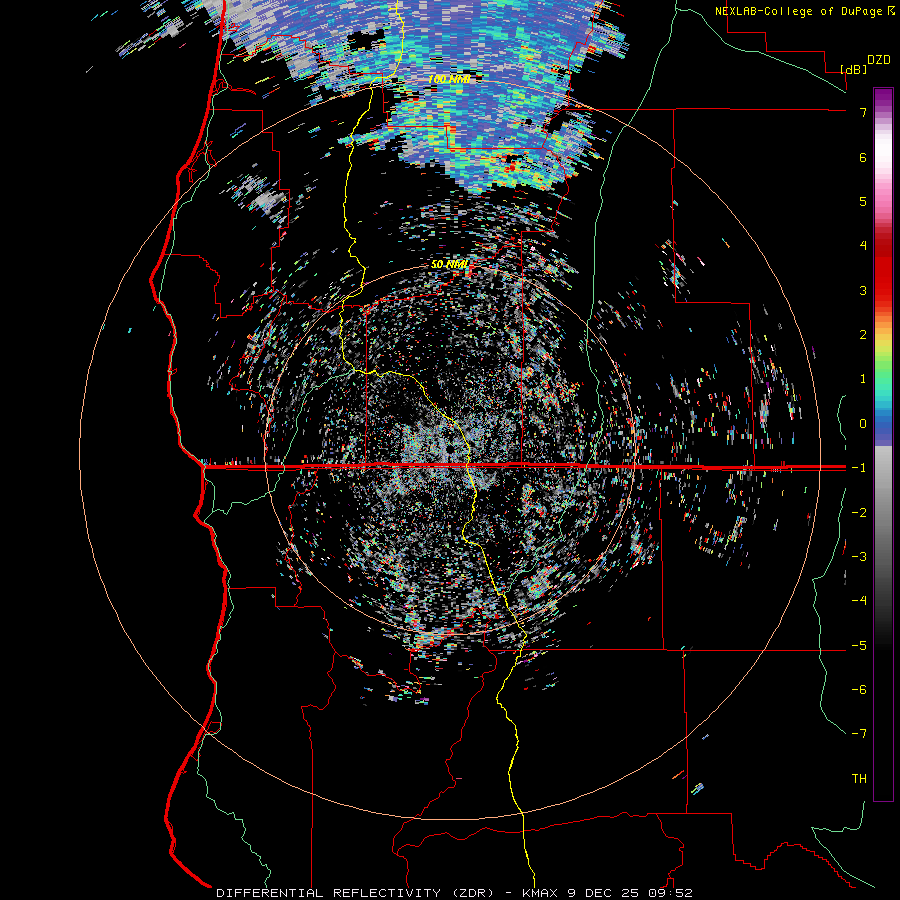This screenshot has height=900, width=900.
Task: Select the 5 value on color scale
Action: point(863,201)
